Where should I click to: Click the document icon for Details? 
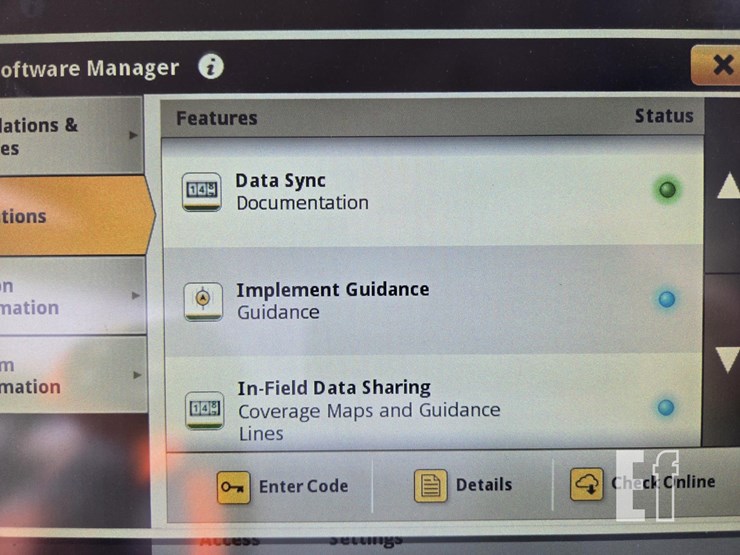431,486
